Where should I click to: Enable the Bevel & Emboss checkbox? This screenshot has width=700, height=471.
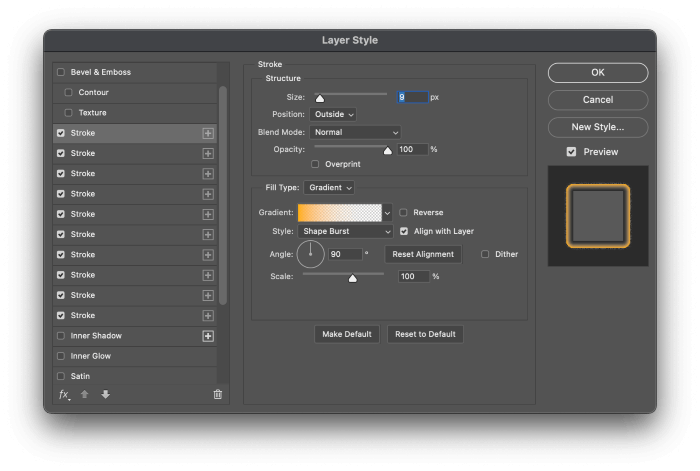coord(61,72)
